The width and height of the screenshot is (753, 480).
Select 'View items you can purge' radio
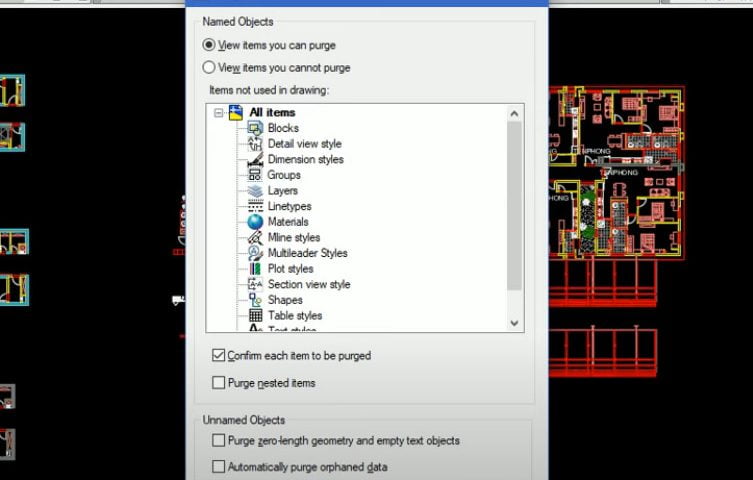(x=209, y=45)
